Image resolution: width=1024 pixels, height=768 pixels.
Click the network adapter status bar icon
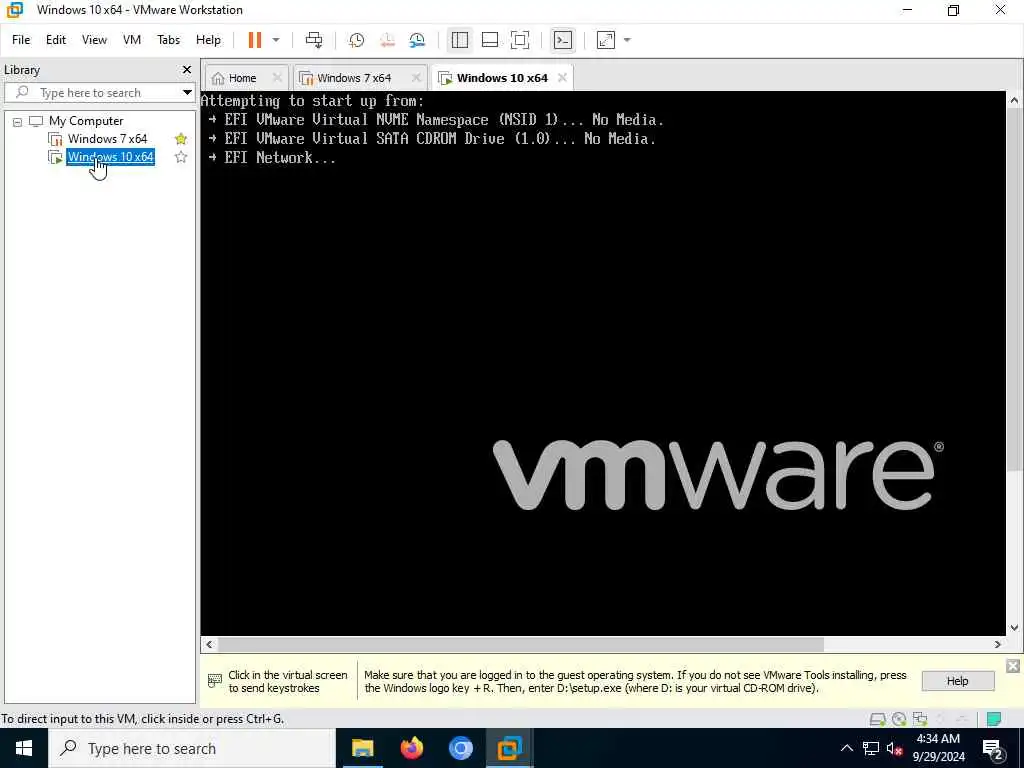[x=920, y=720]
